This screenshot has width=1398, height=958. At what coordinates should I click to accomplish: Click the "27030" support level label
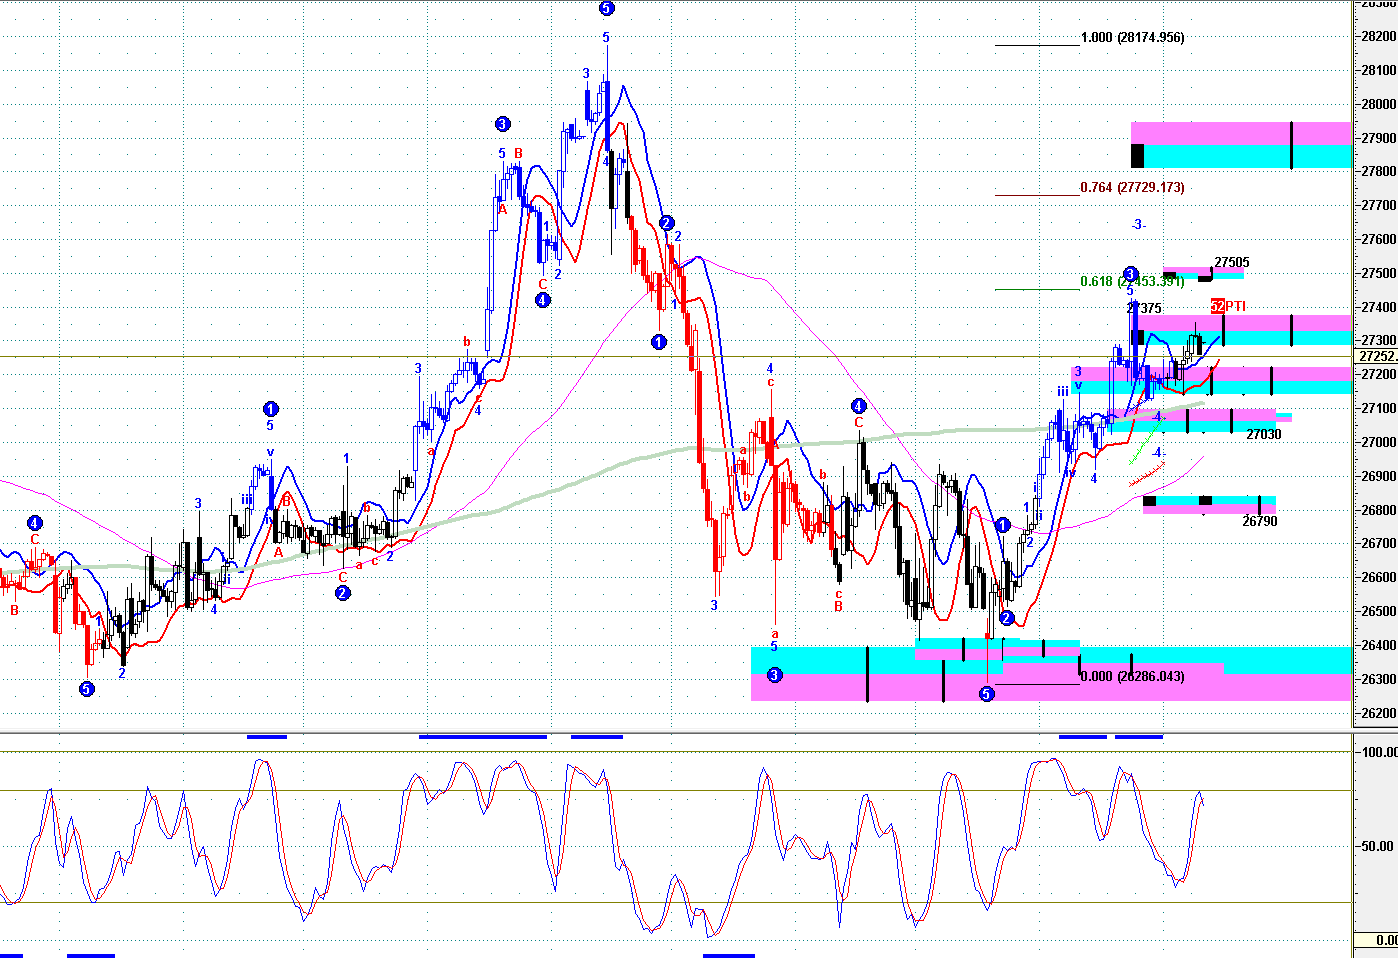[x=1264, y=435]
